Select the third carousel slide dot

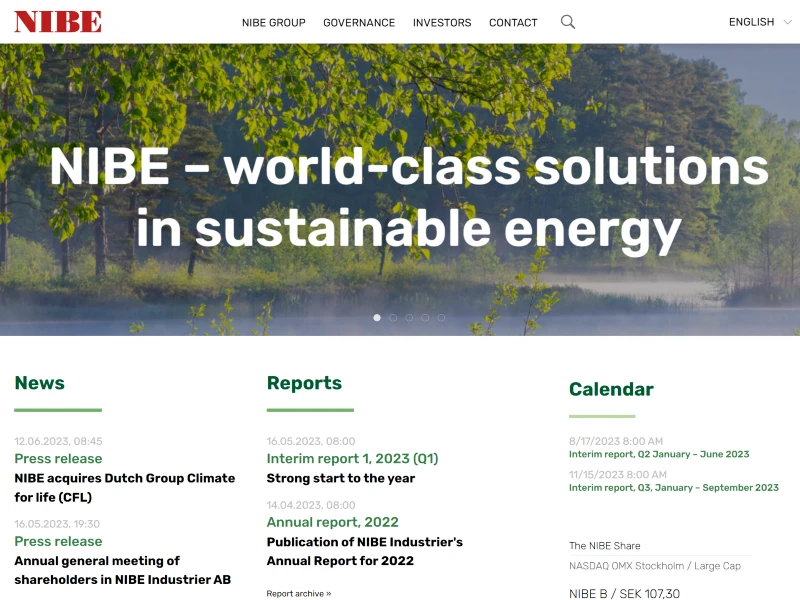[409, 317]
